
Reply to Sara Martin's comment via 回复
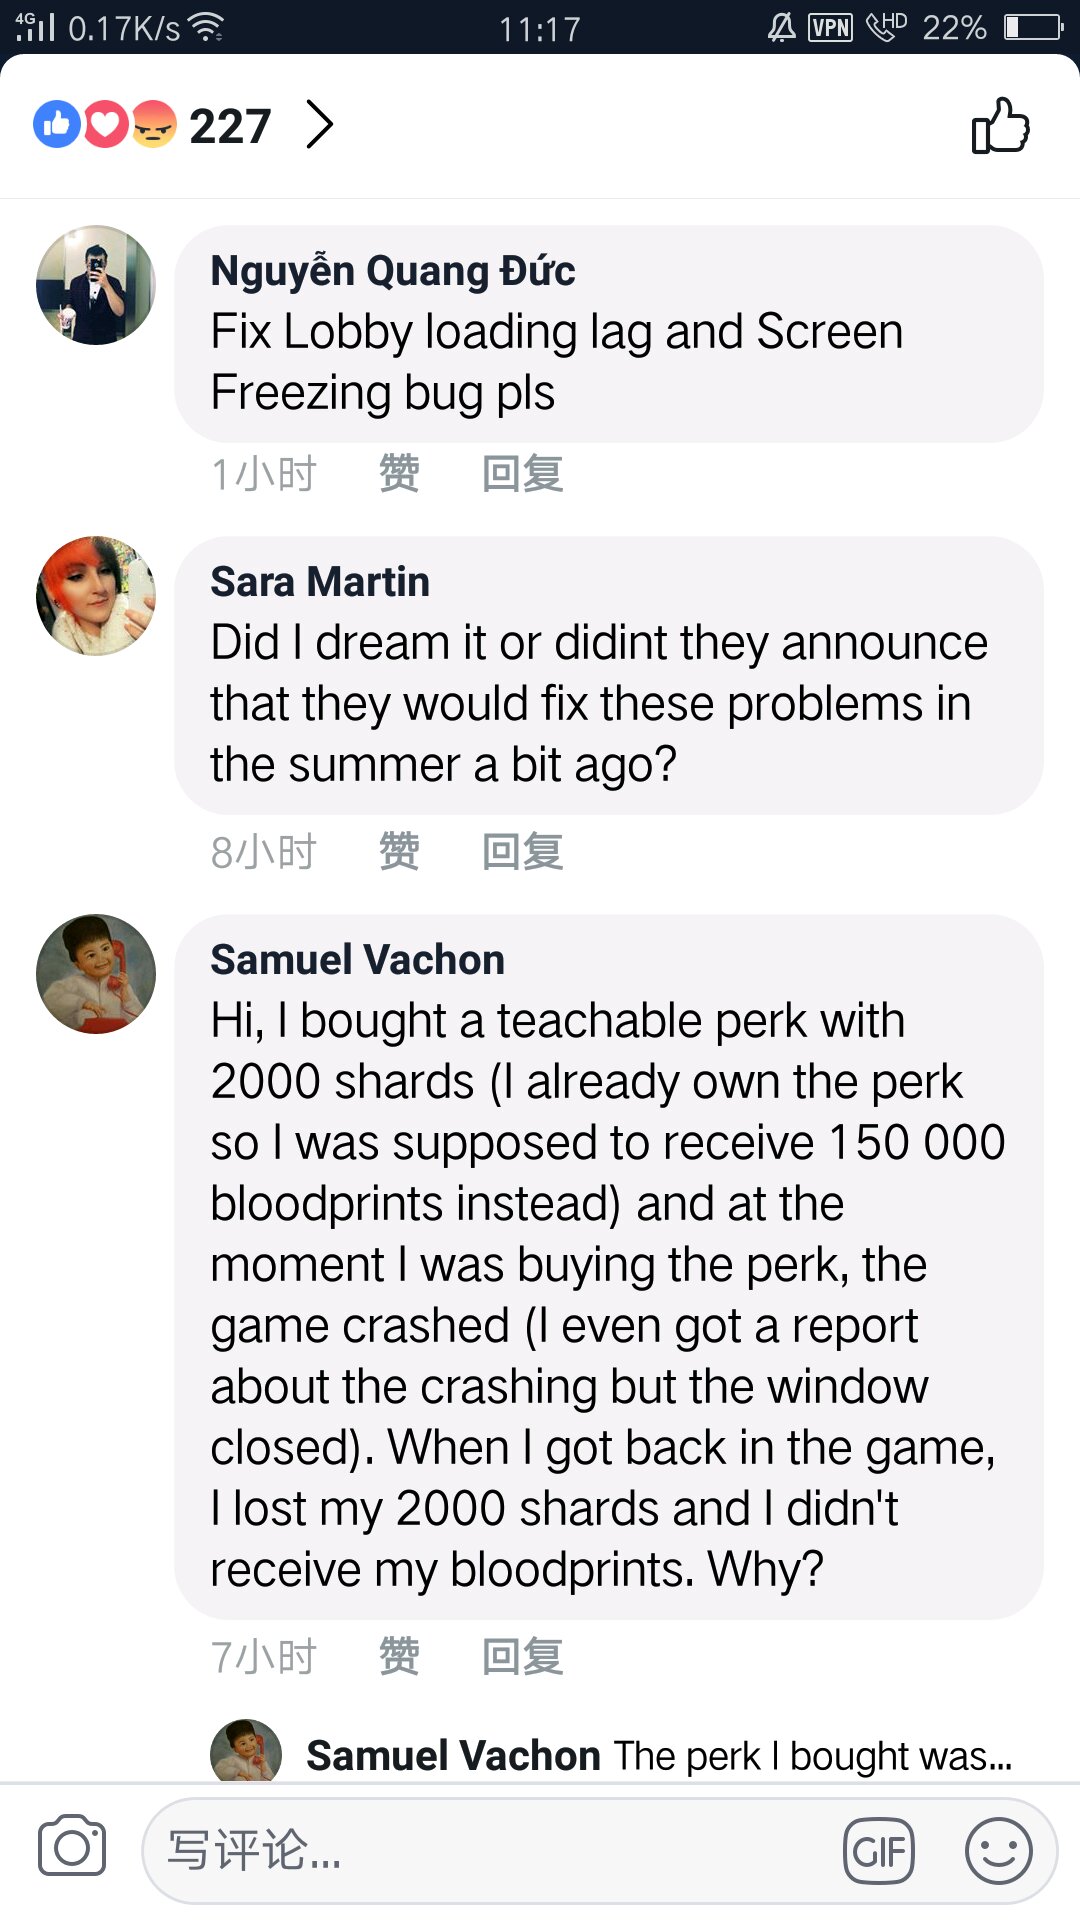[522, 852]
